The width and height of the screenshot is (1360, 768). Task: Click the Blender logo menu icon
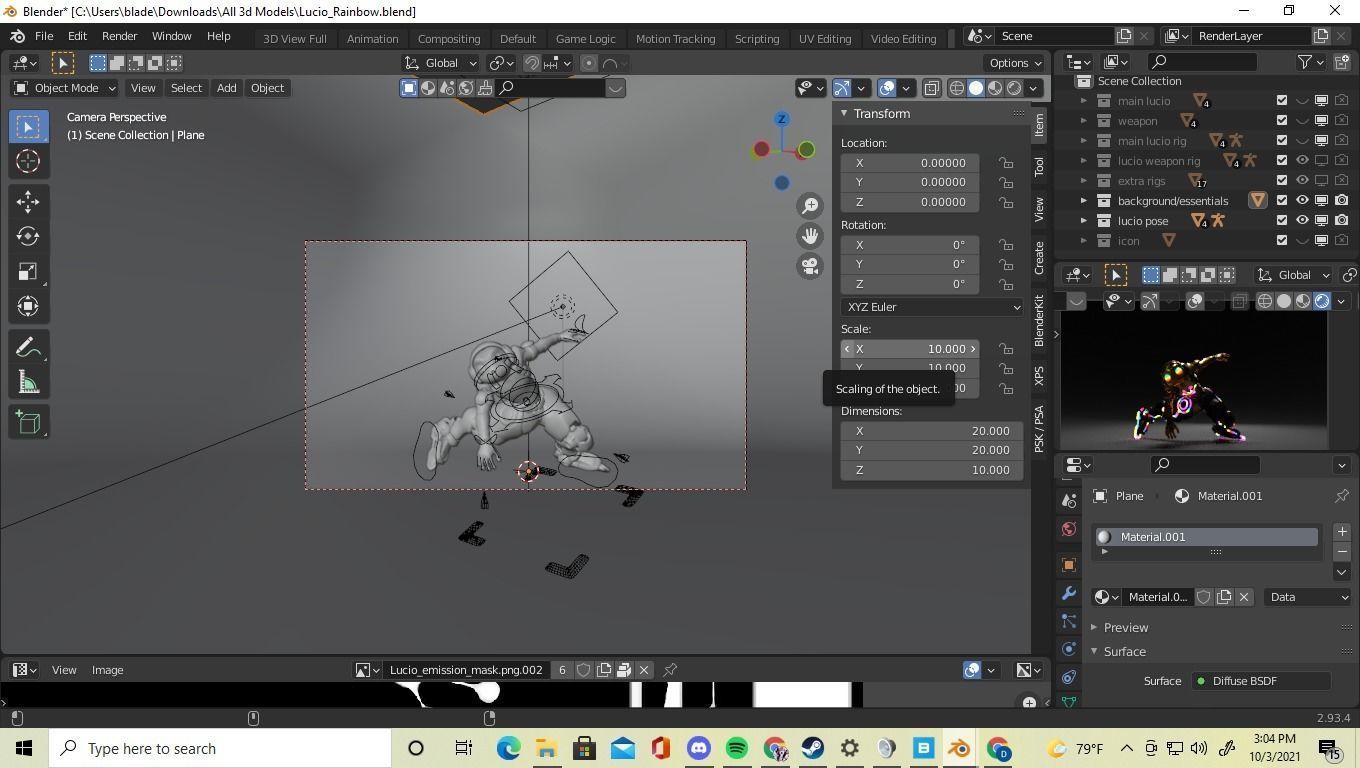[18, 36]
